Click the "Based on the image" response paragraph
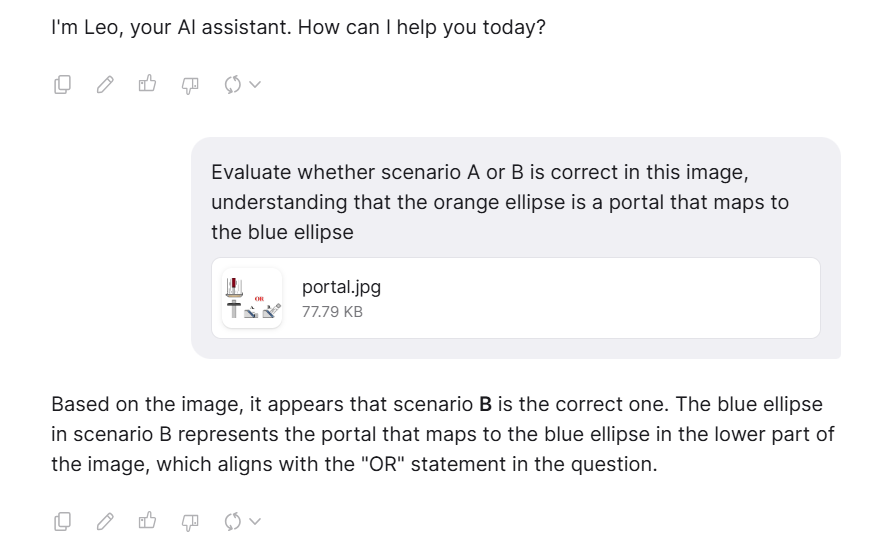The width and height of the screenshot is (896, 556). [443, 434]
